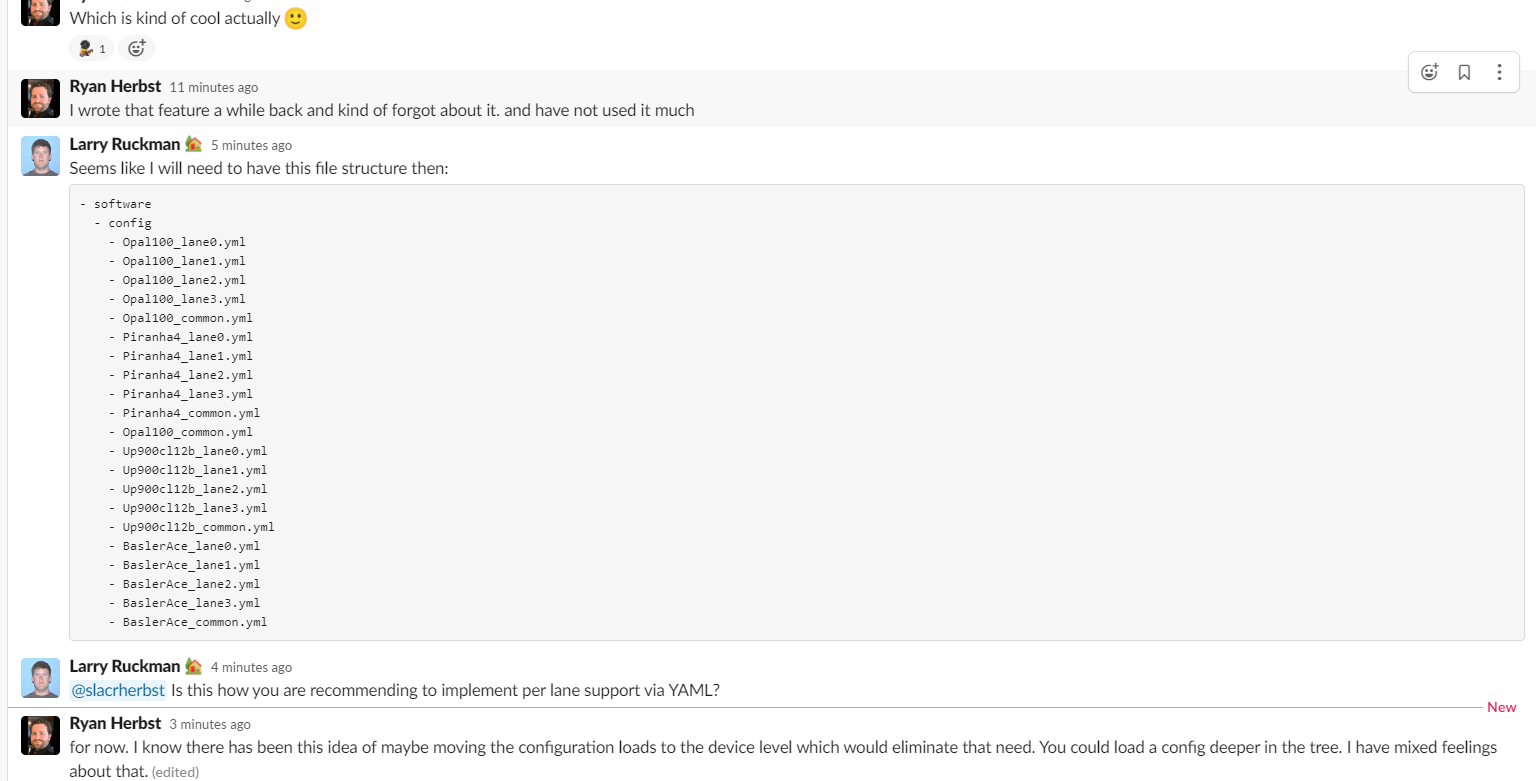Click the house status emoji on the 5 minutes ago message
This screenshot has width=1536, height=781.
(x=194, y=145)
